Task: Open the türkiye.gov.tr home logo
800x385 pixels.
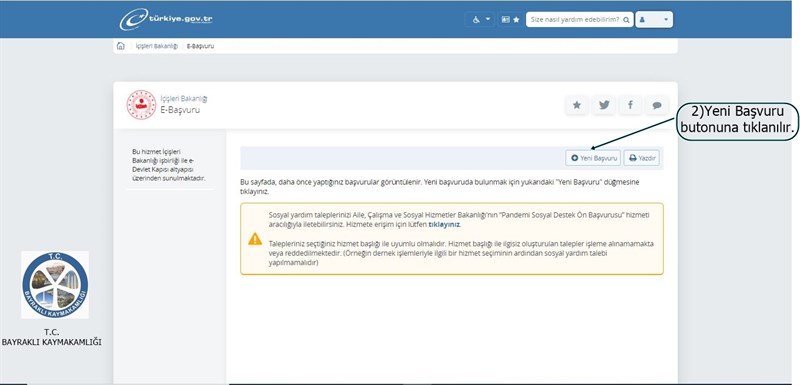Action: [x=166, y=19]
